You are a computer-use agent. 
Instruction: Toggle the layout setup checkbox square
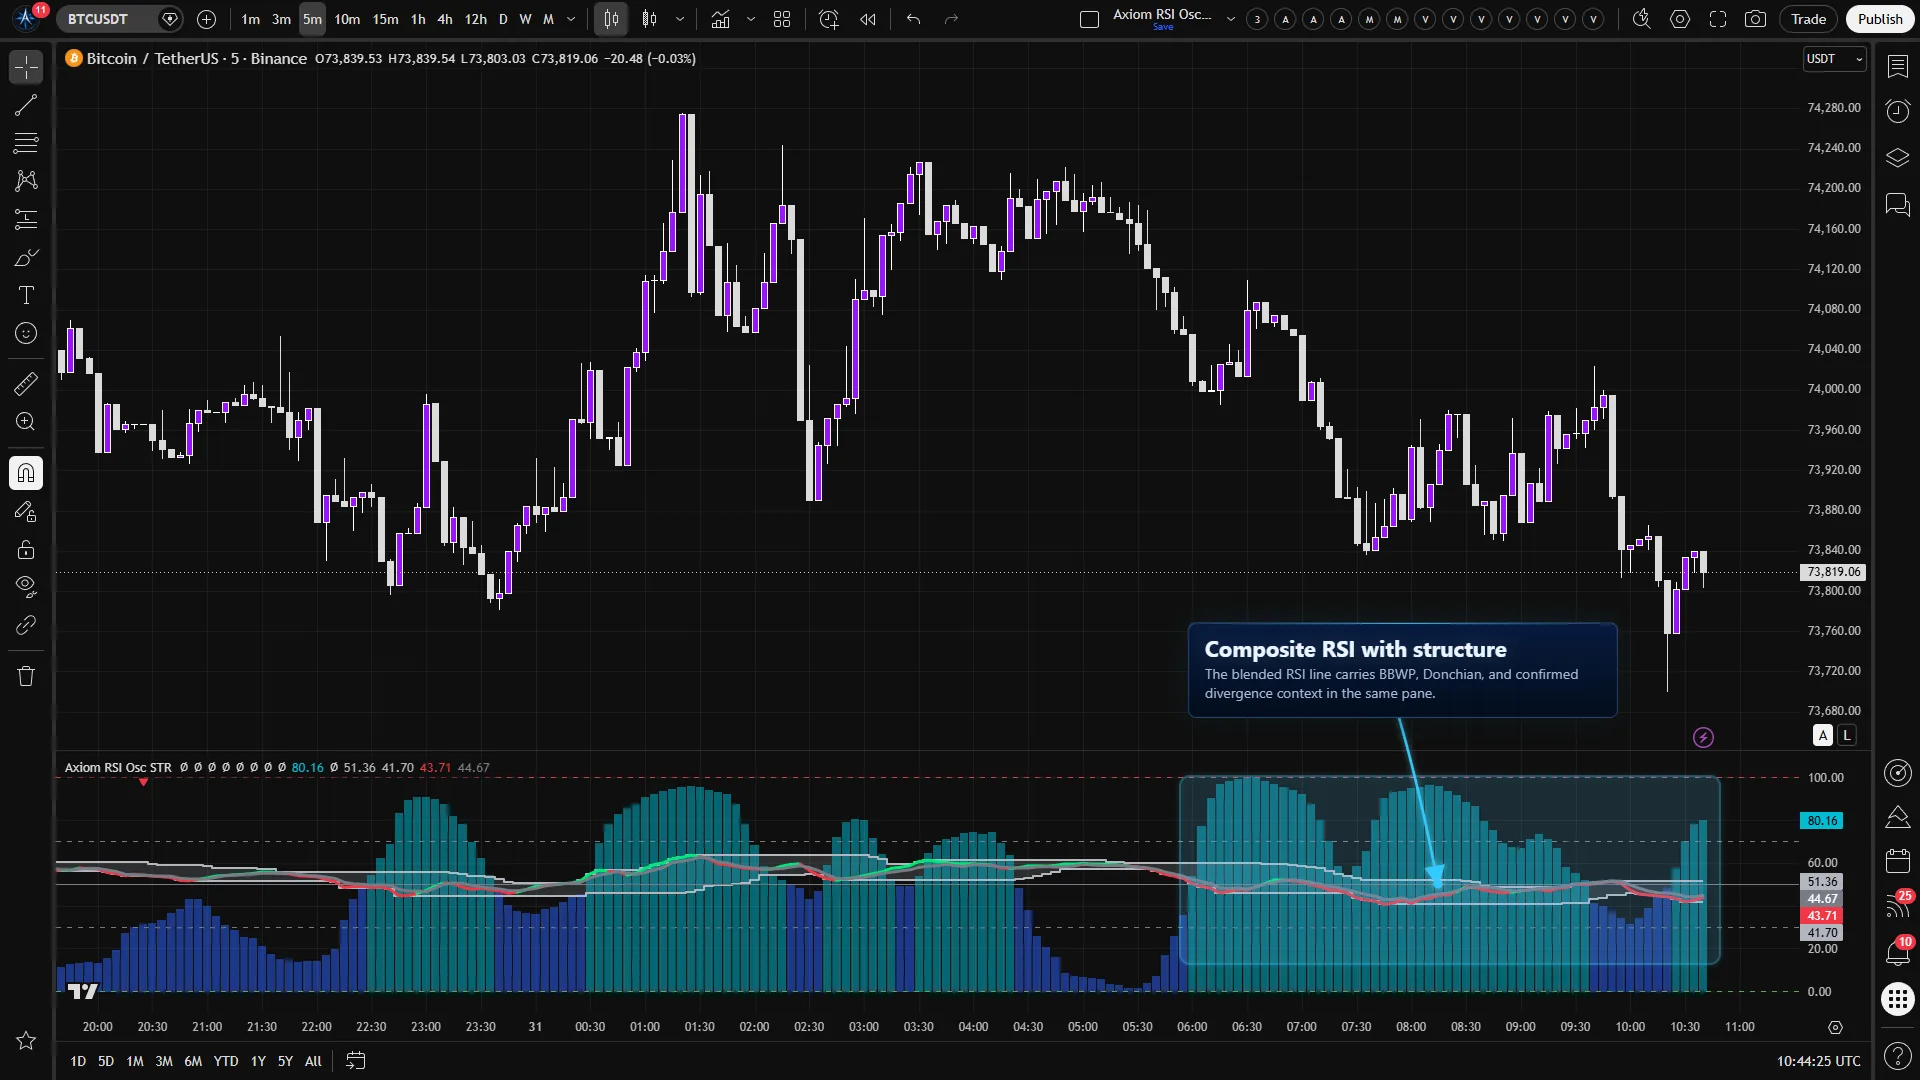coord(1090,19)
